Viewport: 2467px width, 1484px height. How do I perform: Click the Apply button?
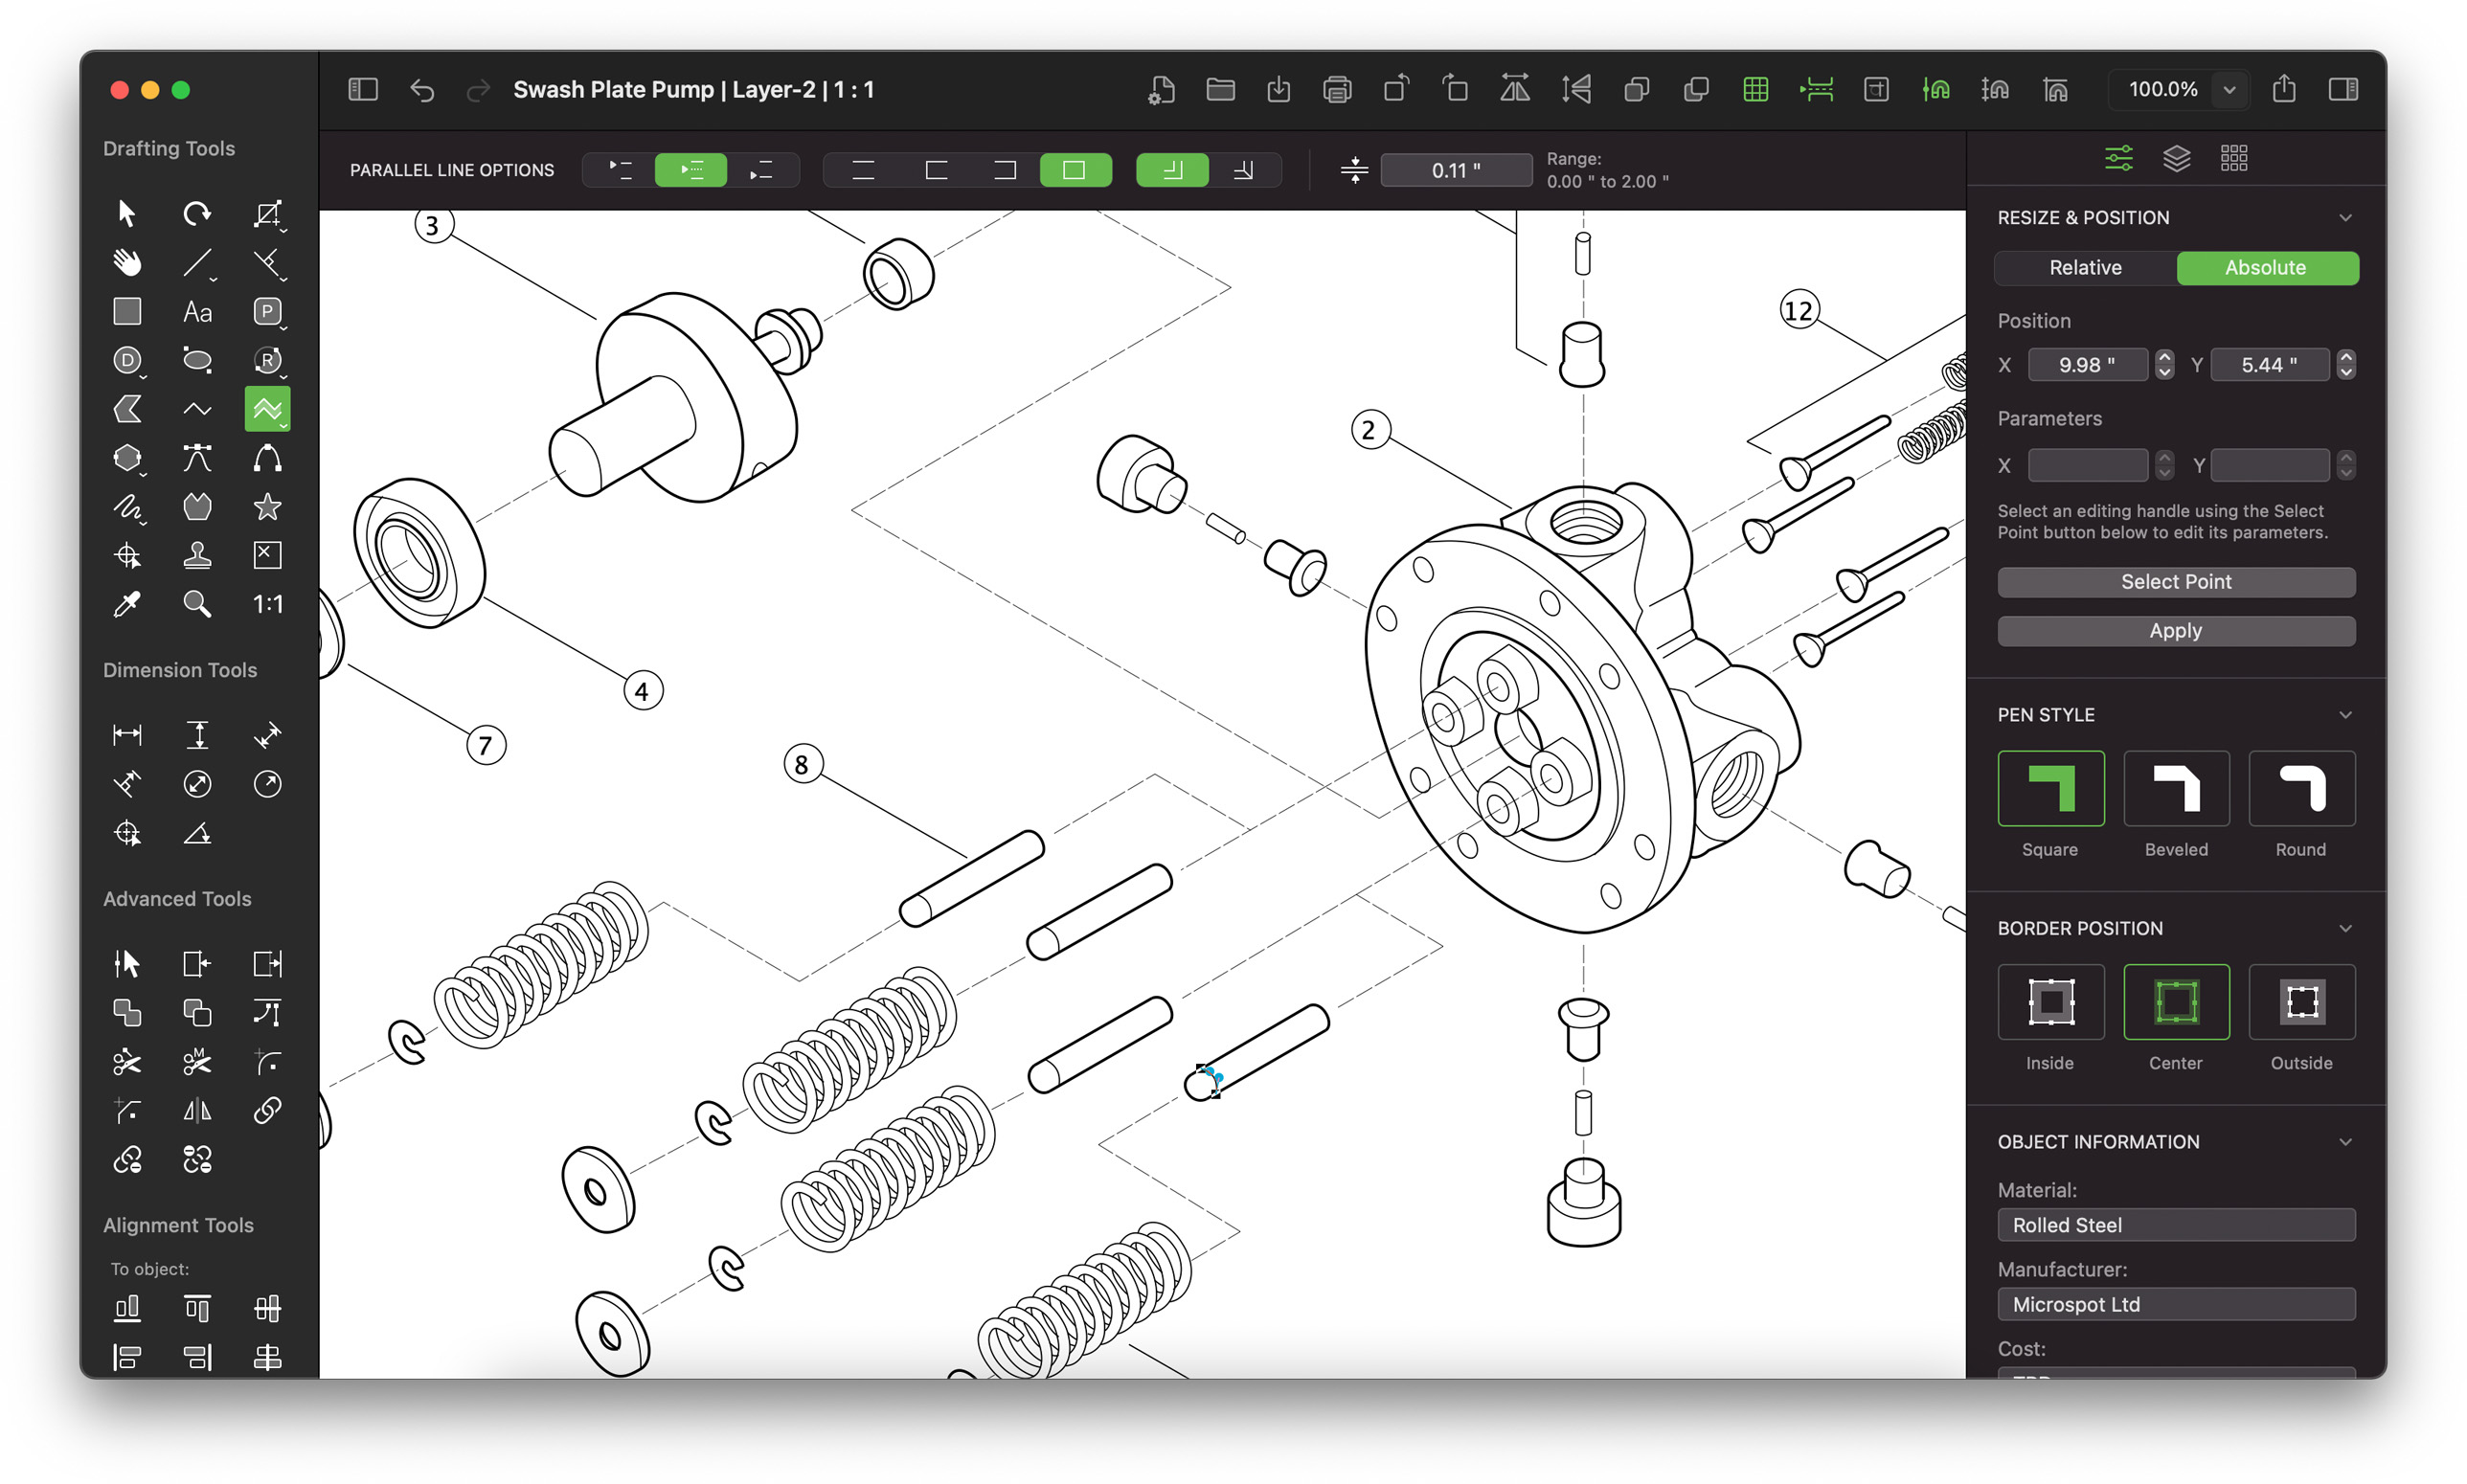click(x=2175, y=630)
